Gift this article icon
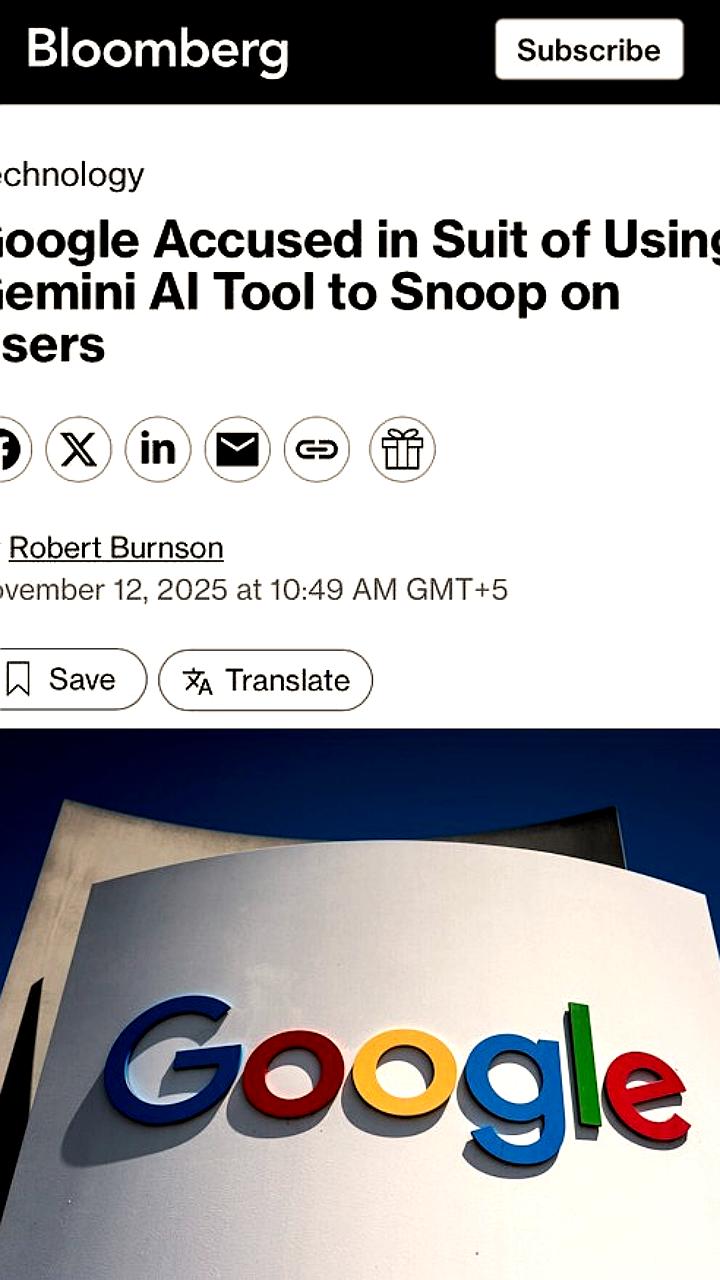 pyautogui.click(x=402, y=450)
